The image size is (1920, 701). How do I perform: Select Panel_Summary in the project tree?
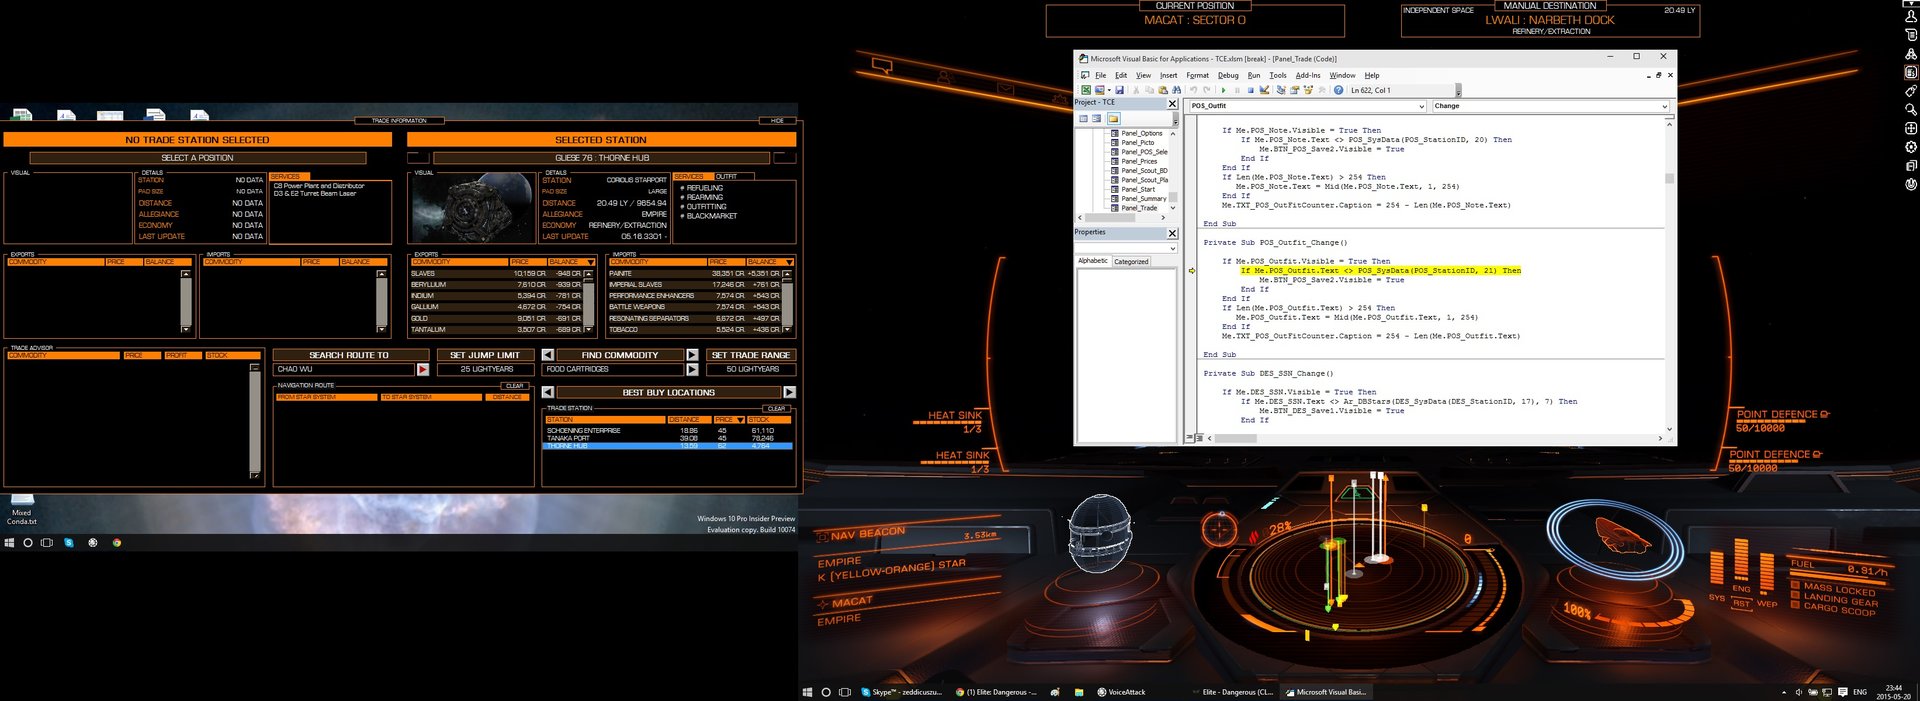click(x=1143, y=199)
